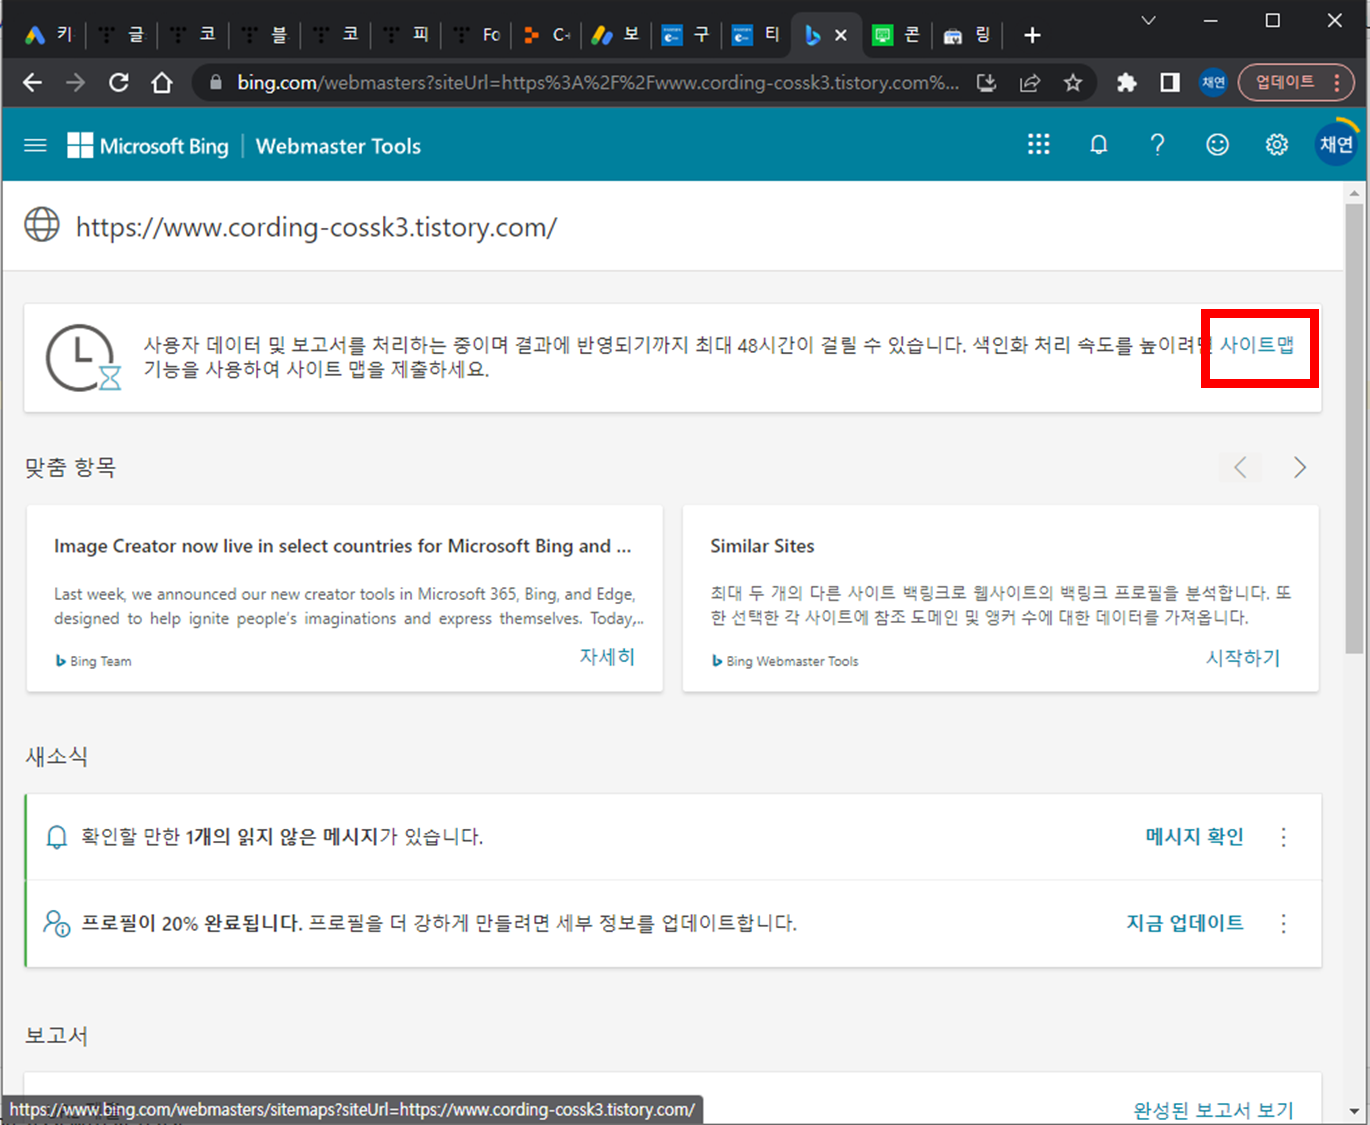Viewport: 1370px width, 1125px height.
Task: Switch to the Google Ads tab
Action: coord(51,35)
